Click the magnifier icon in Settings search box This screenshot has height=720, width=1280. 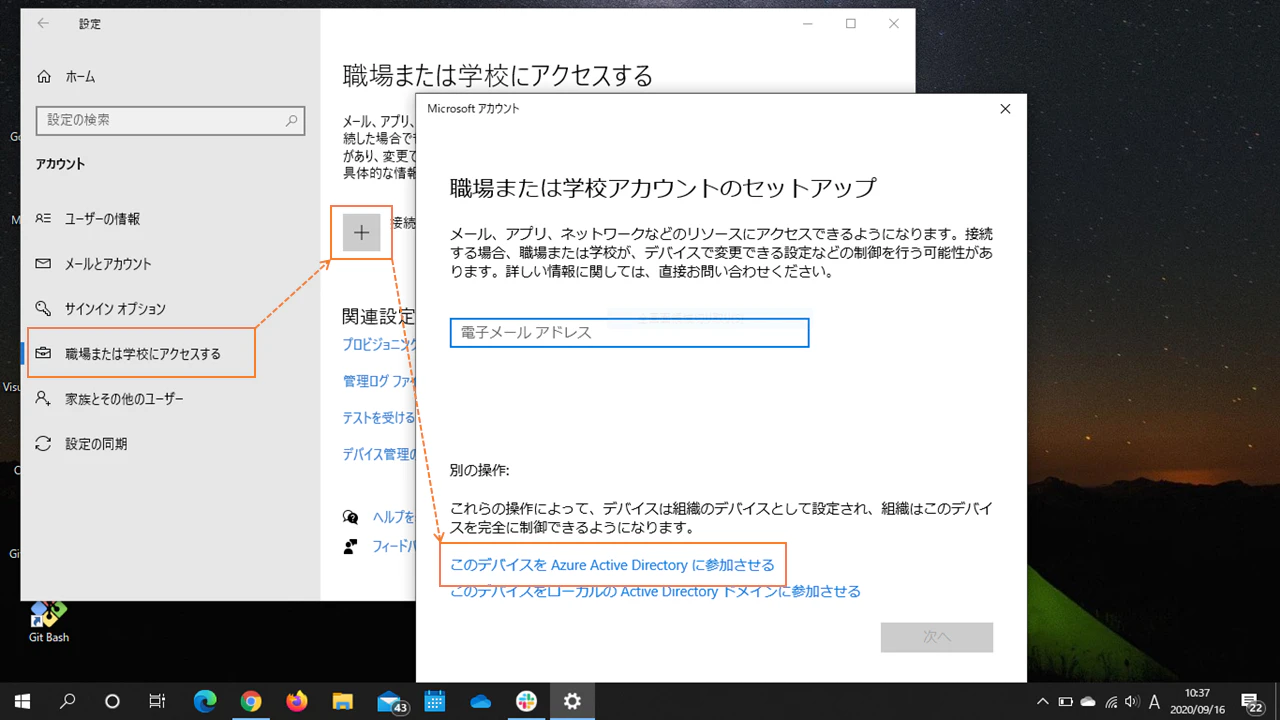click(291, 121)
